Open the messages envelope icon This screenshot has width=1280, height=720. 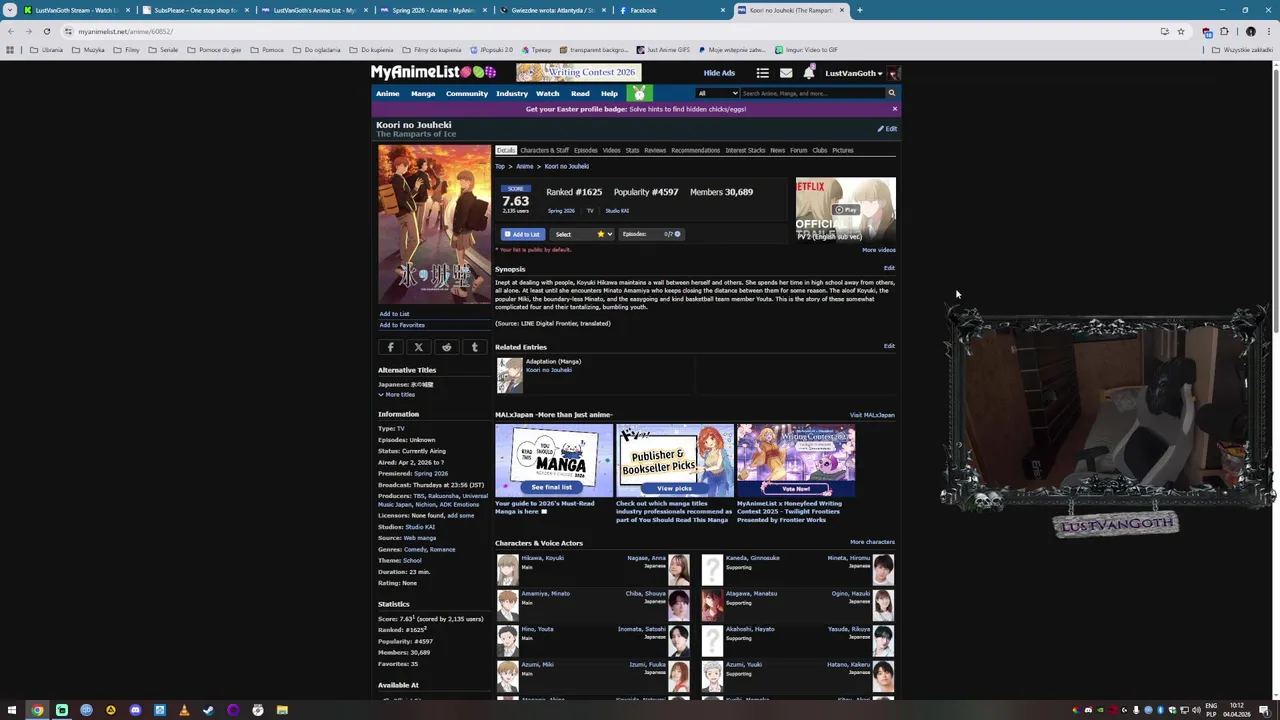786,73
